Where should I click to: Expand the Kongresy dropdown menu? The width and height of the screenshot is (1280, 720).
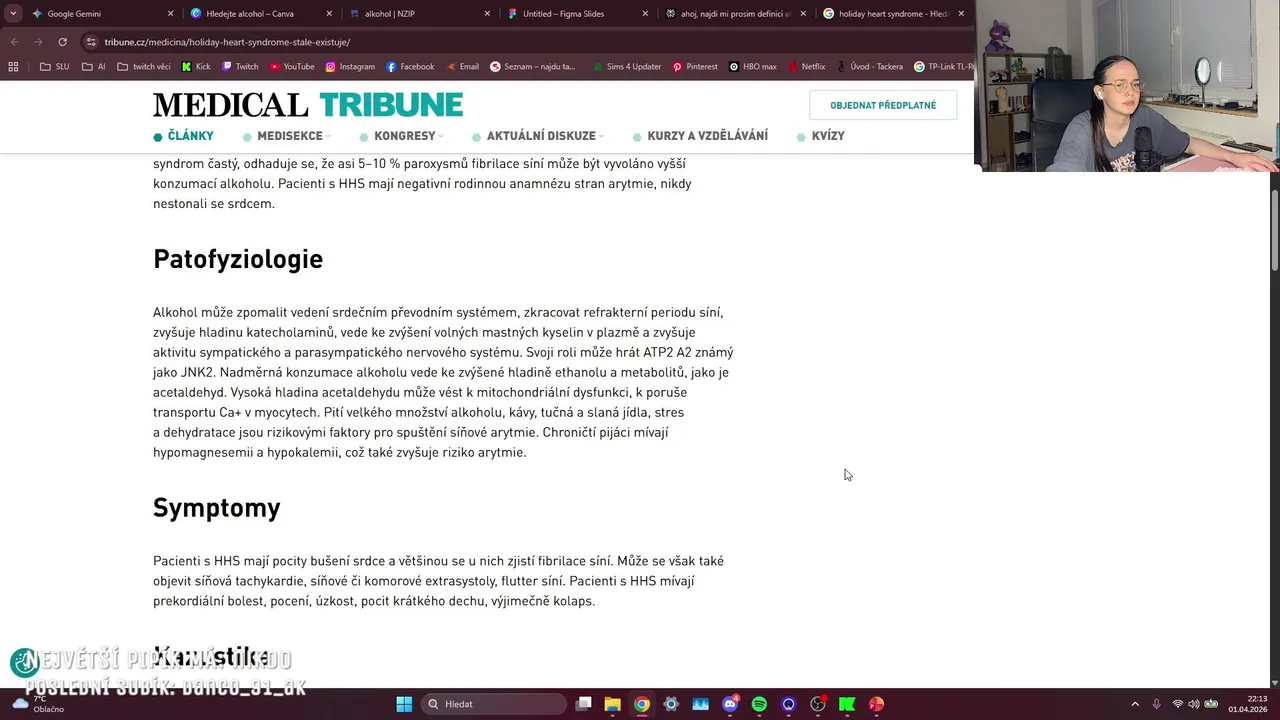click(402, 136)
